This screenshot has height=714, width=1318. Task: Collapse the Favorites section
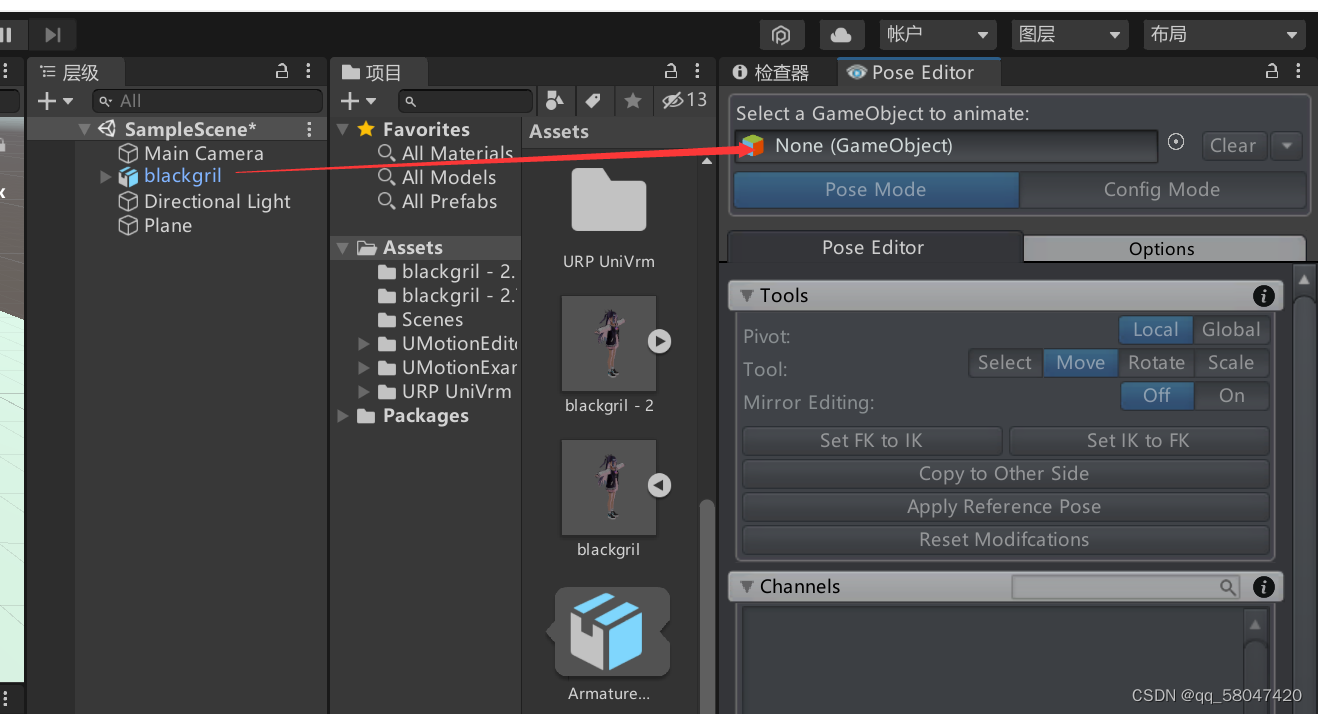343,129
